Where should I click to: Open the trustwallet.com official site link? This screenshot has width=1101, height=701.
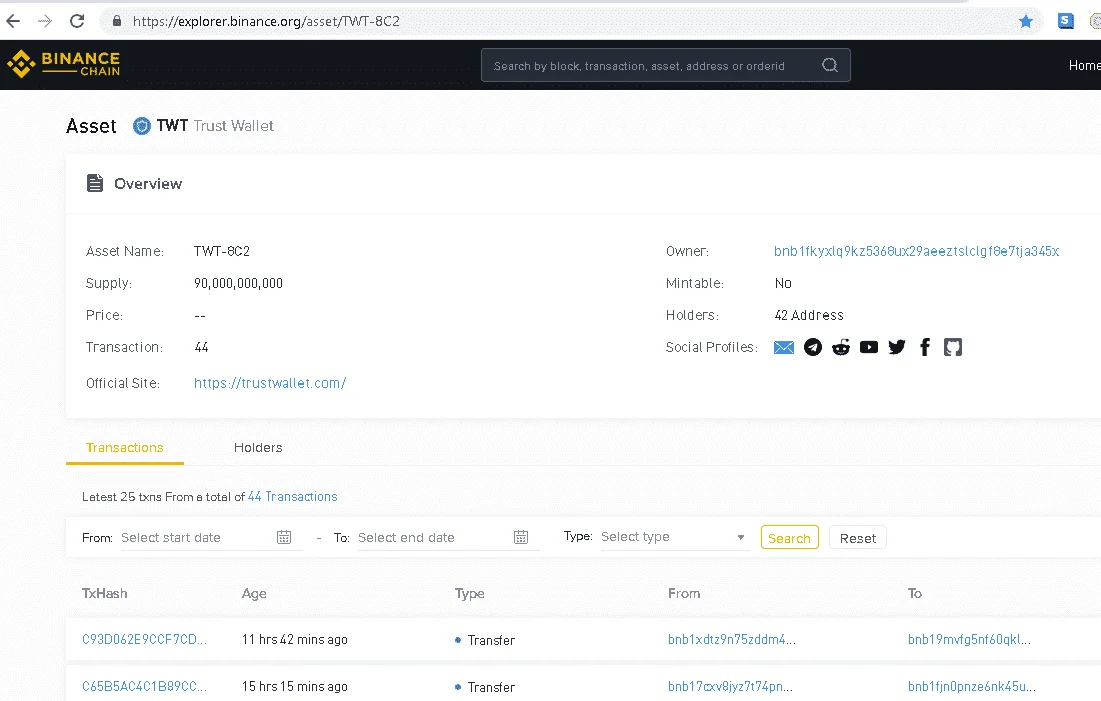[x=270, y=383]
